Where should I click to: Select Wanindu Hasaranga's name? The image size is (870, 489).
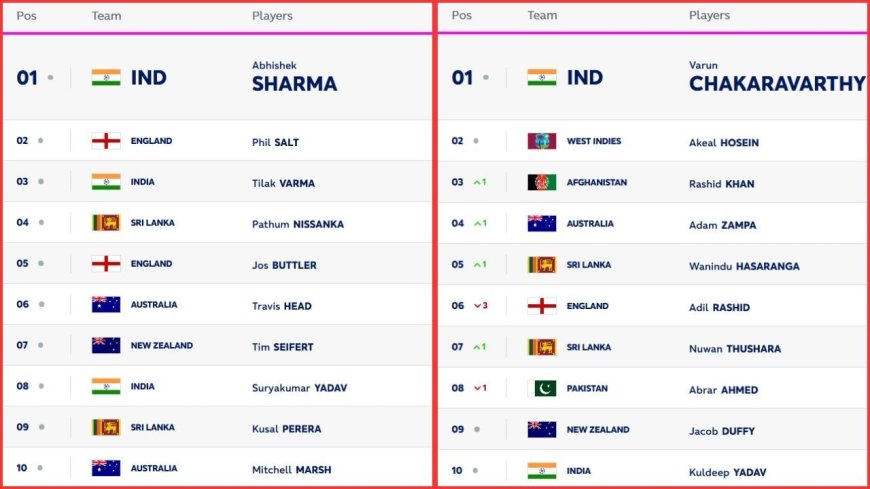744,266
